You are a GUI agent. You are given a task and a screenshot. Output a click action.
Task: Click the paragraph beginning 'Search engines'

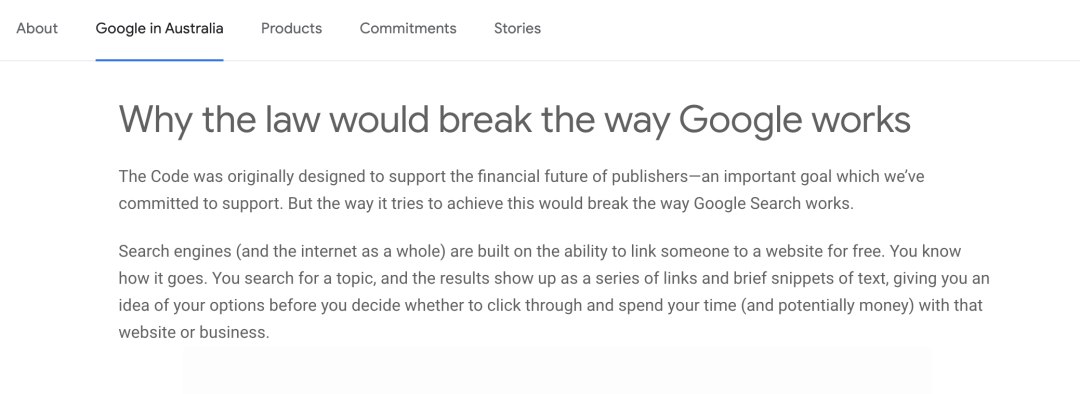[x=554, y=291]
